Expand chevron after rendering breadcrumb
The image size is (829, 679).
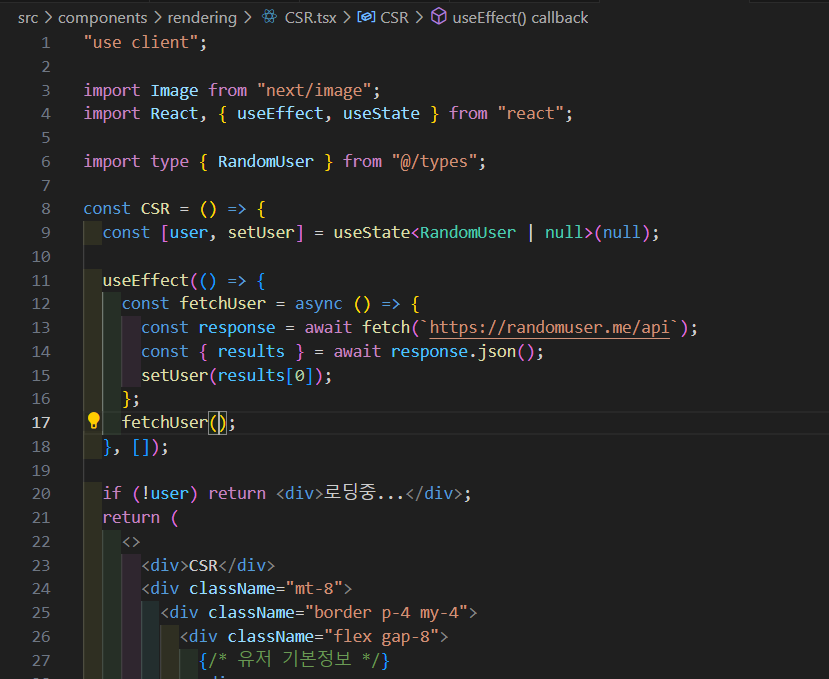pyautogui.click(x=247, y=17)
